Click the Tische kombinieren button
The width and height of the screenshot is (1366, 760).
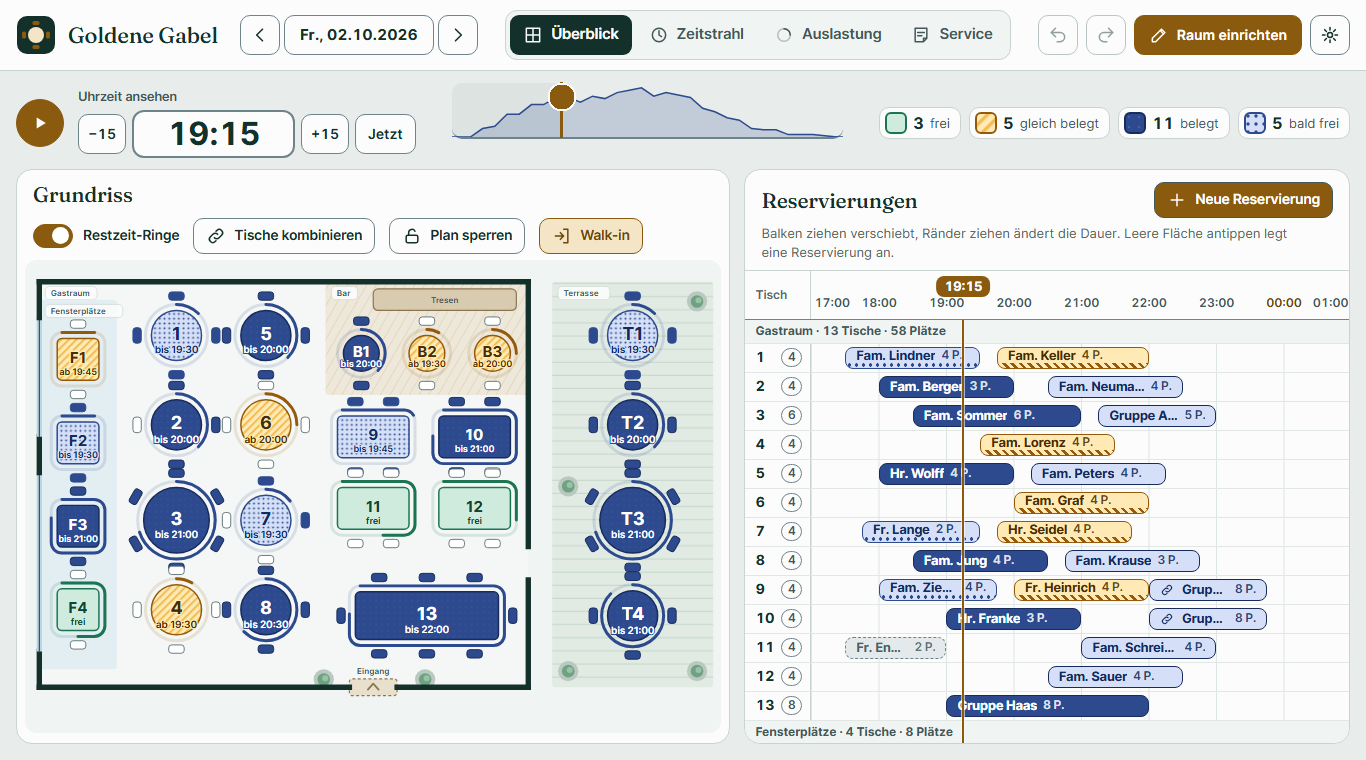pos(284,236)
